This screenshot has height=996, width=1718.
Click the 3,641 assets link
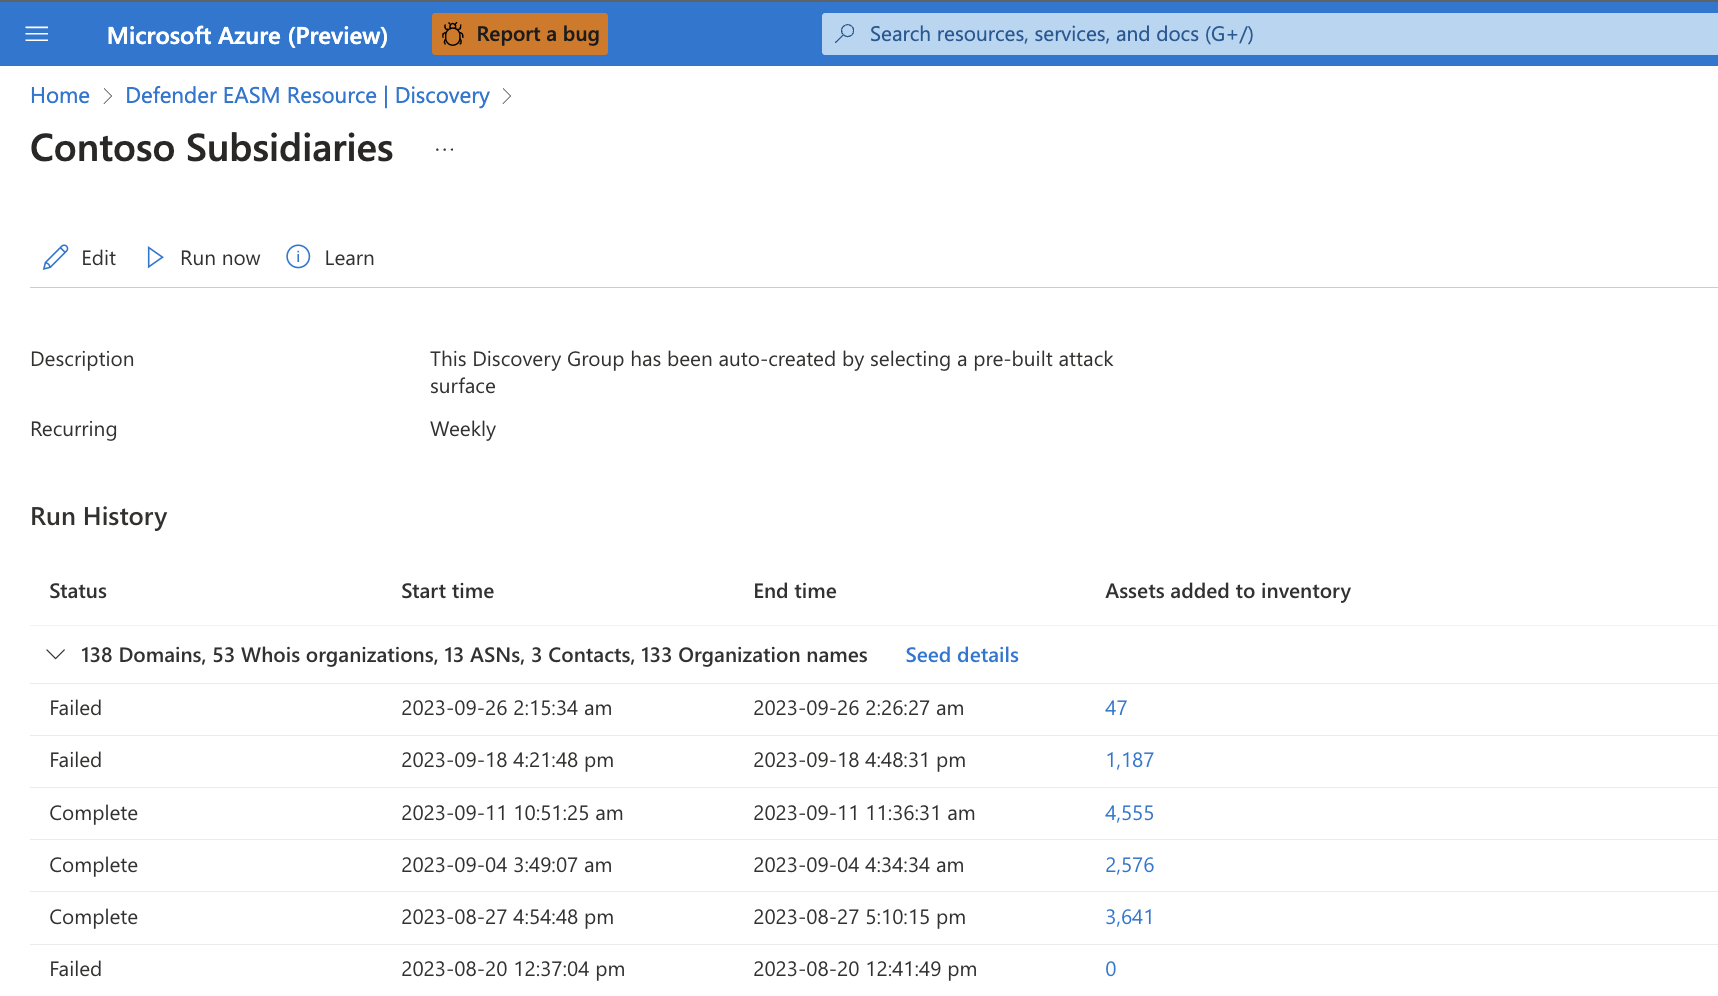click(x=1129, y=917)
